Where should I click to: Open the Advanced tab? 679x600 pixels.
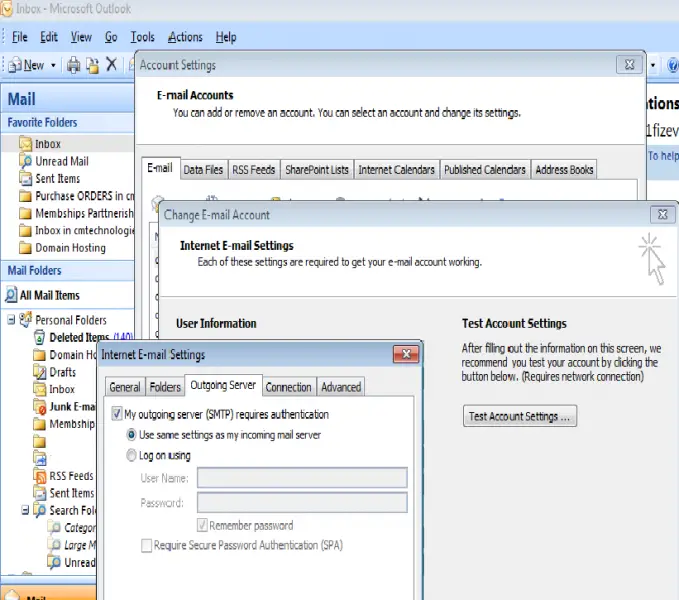(341, 387)
